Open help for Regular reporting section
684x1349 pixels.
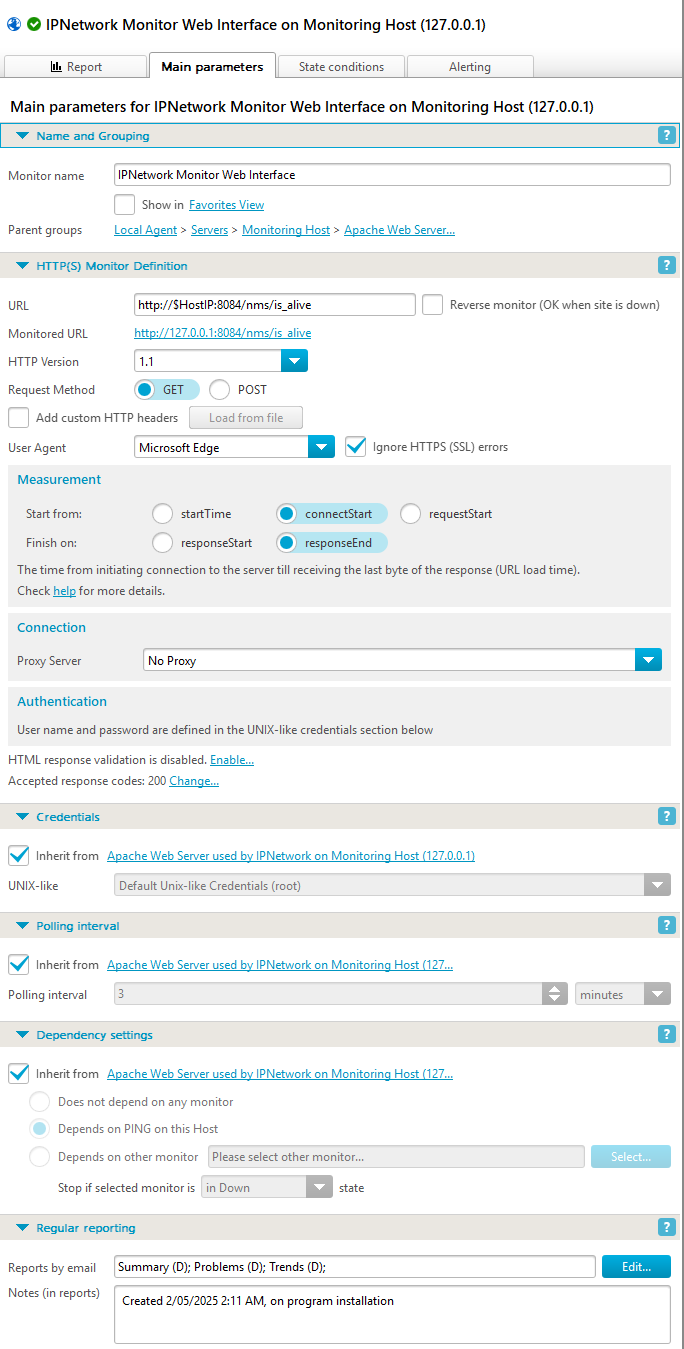pyautogui.click(x=667, y=1227)
